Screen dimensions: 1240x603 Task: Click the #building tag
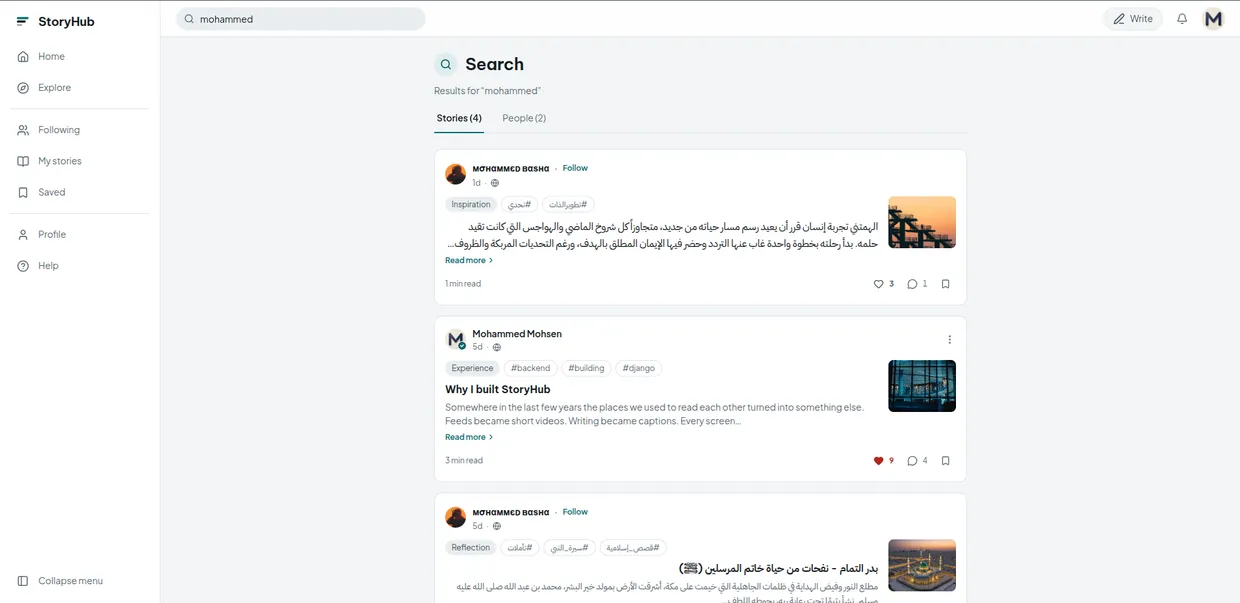tap(588, 368)
